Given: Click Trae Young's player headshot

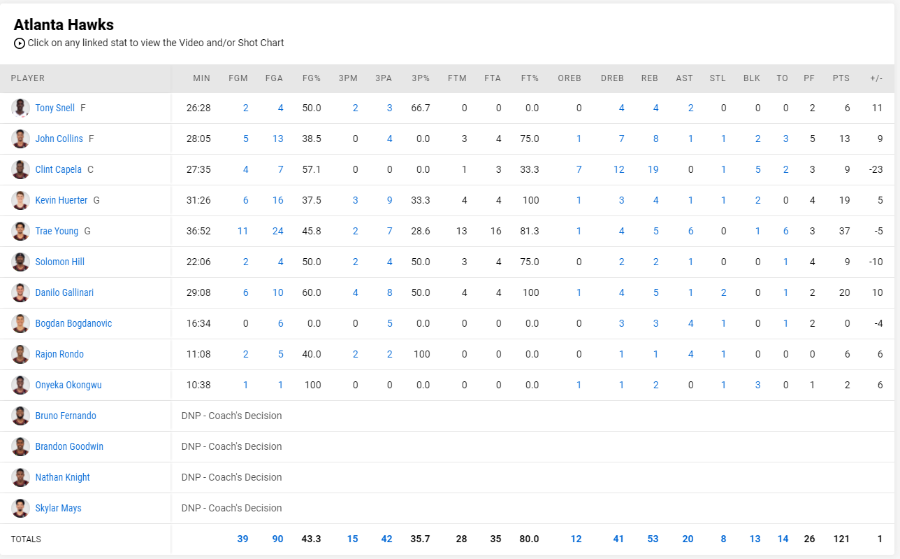Looking at the screenshot, I should coord(20,231).
